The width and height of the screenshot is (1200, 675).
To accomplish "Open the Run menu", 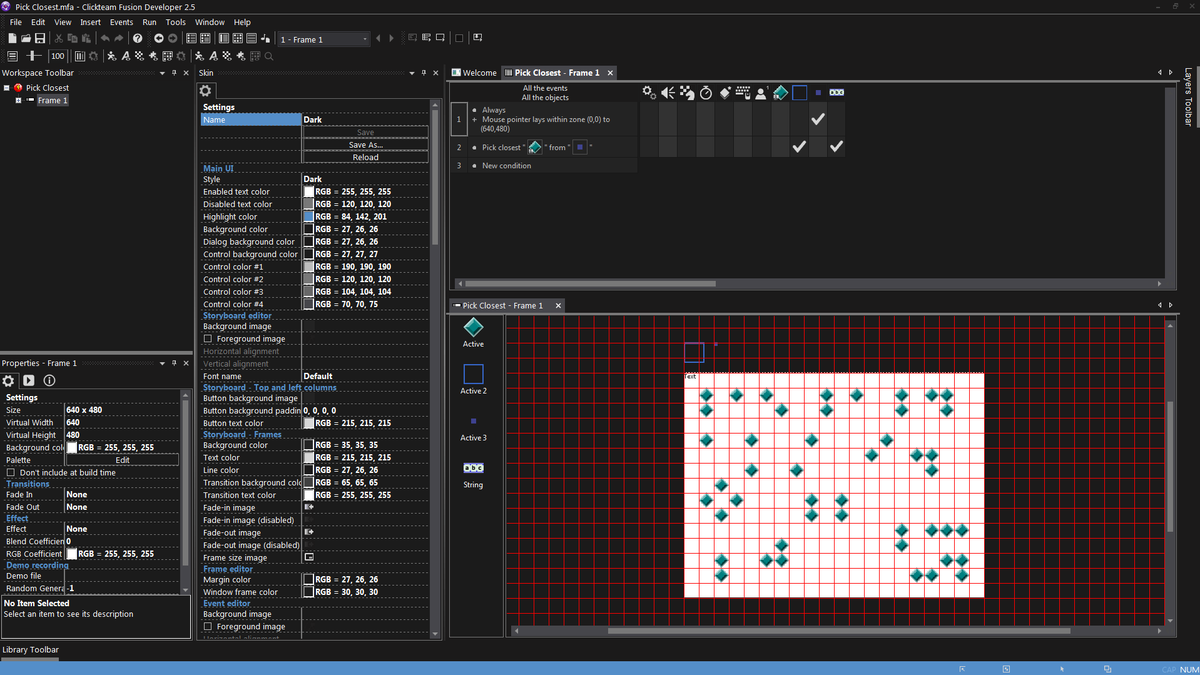I will tap(149, 22).
